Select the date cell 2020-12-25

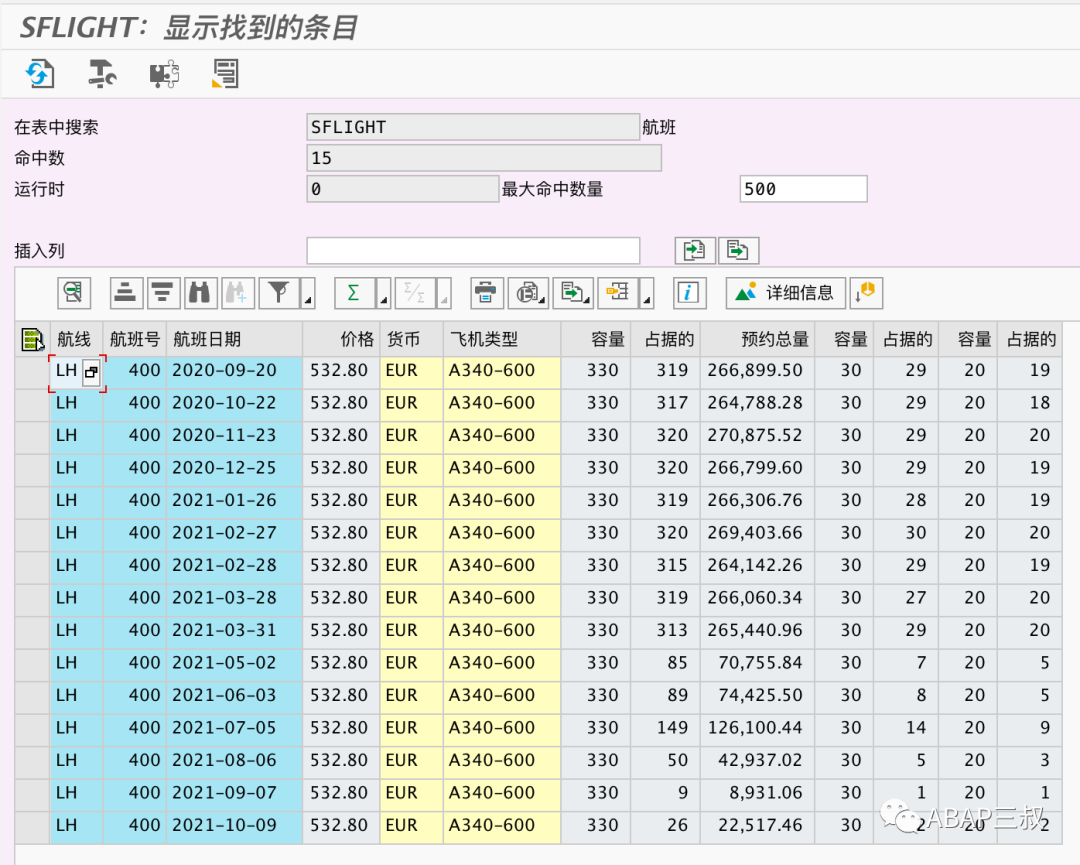click(x=234, y=468)
